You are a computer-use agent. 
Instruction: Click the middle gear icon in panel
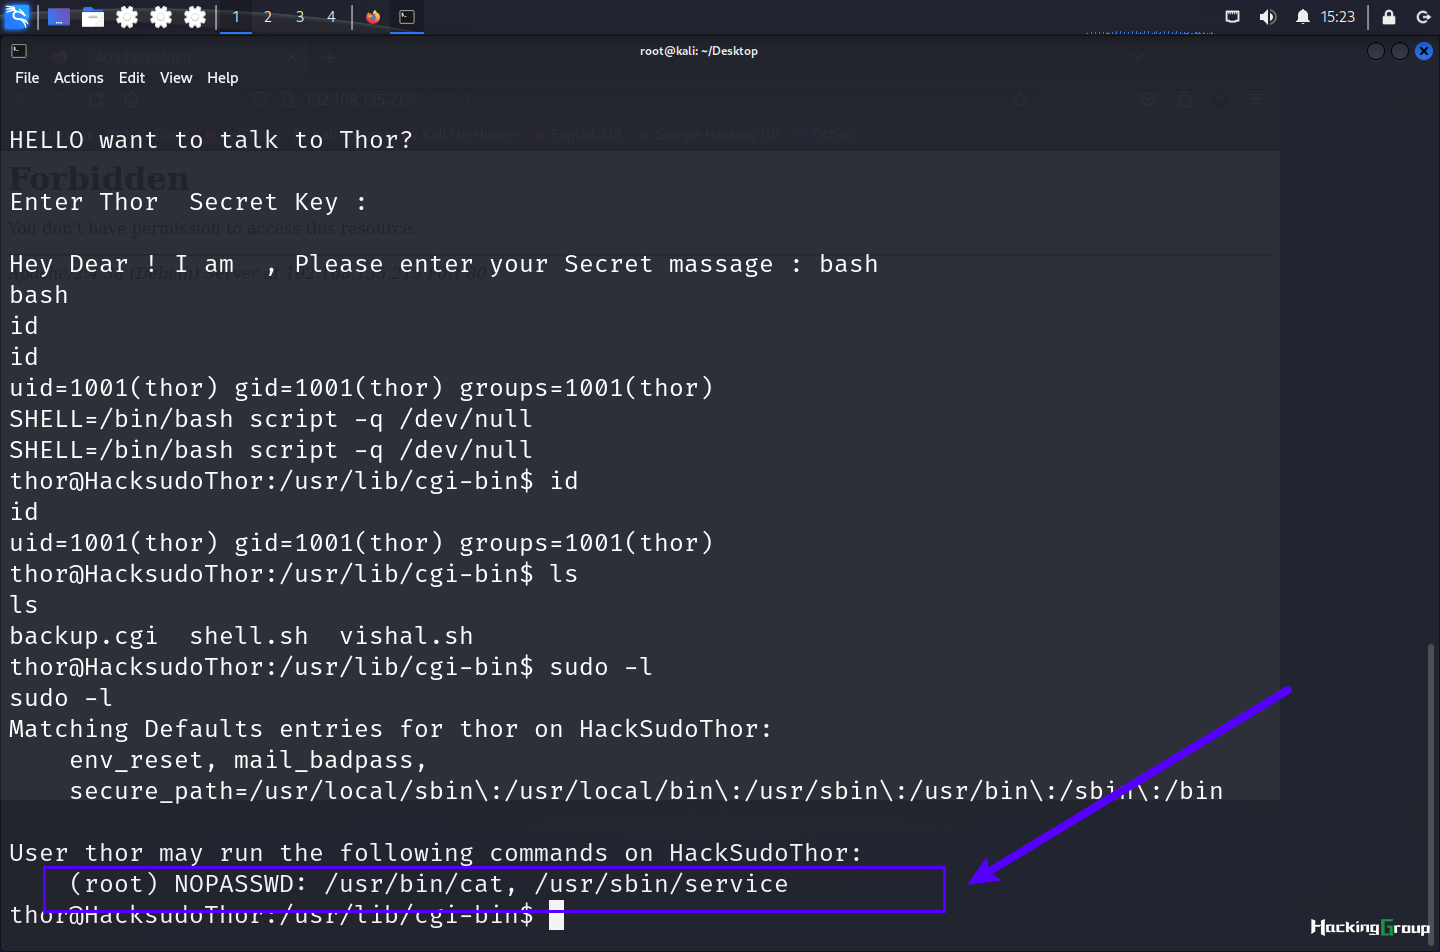(x=161, y=17)
